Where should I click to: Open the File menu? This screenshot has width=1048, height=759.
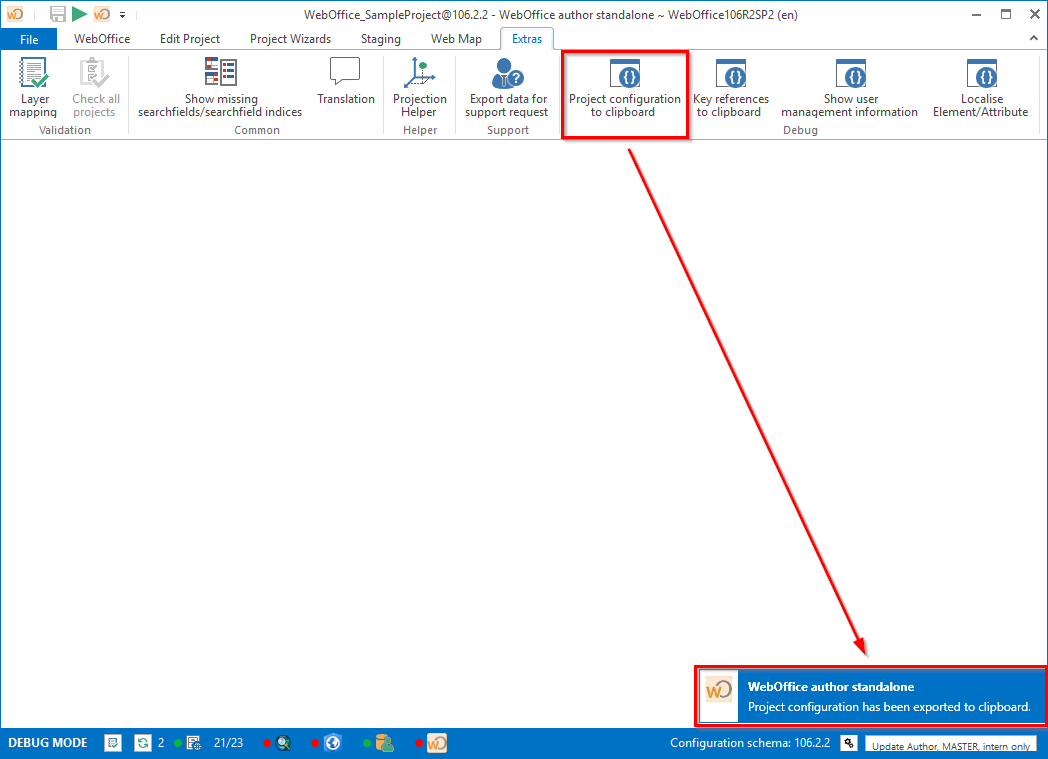(x=28, y=39)
